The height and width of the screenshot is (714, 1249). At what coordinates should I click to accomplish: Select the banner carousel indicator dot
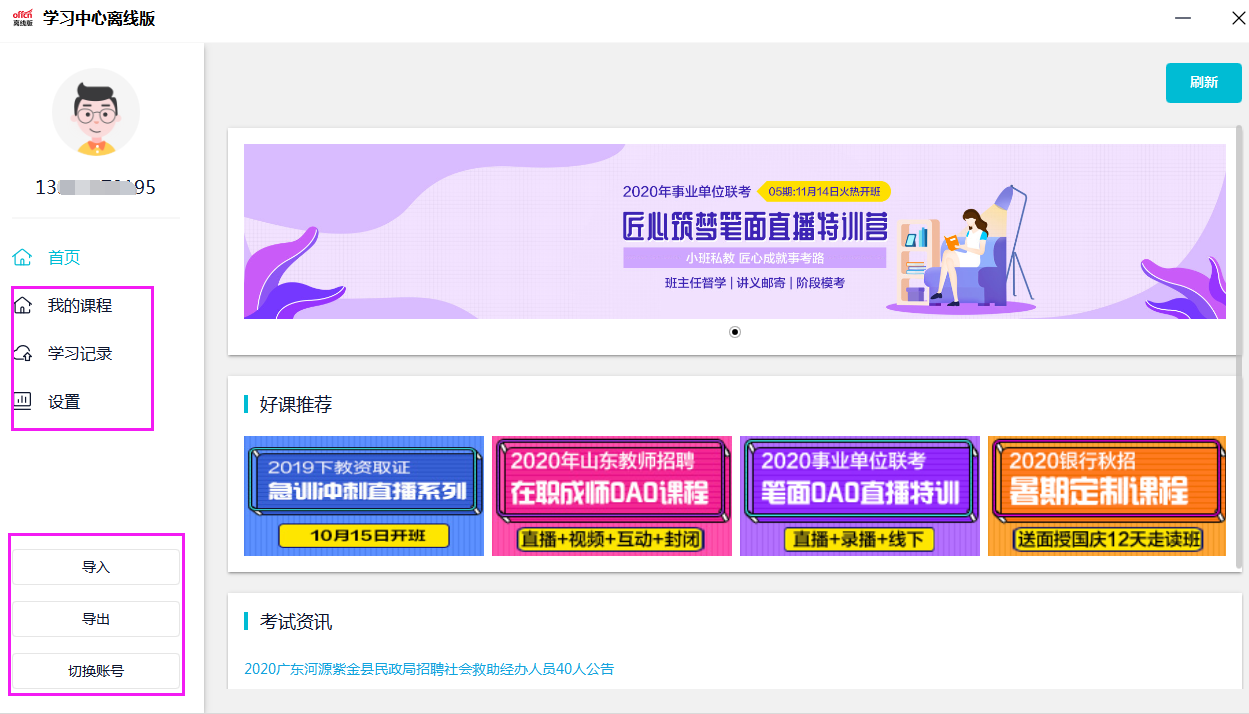735,332
